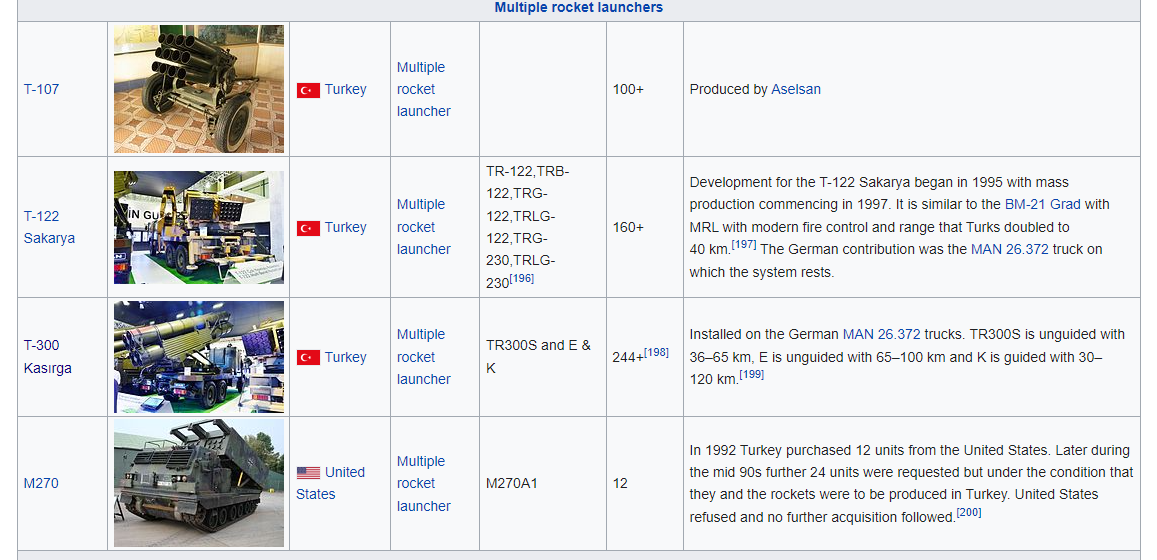
Task: Open the Multiple rocket launchers header link
Action: [578, 8]
